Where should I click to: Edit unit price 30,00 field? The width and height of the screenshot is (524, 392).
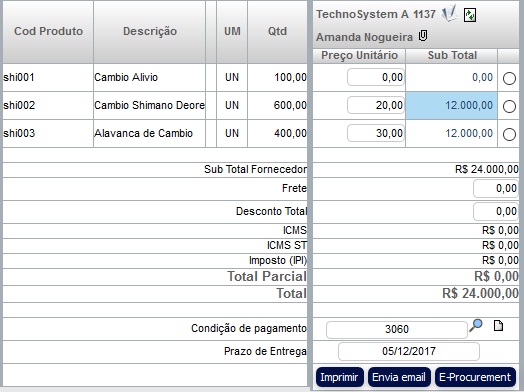(x=376, y=133)
